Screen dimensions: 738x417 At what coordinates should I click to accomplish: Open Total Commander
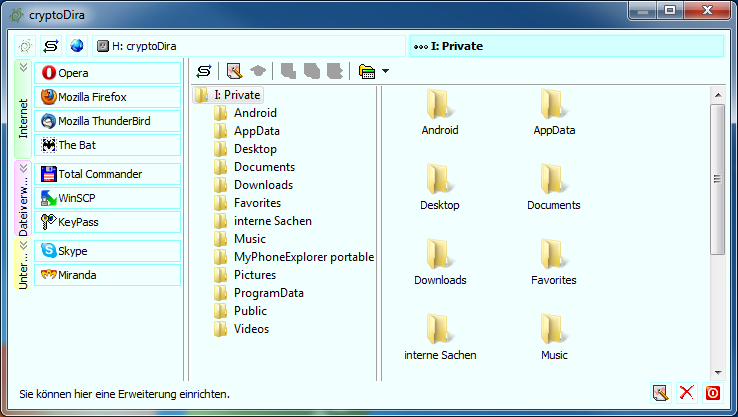click(107, 174)
